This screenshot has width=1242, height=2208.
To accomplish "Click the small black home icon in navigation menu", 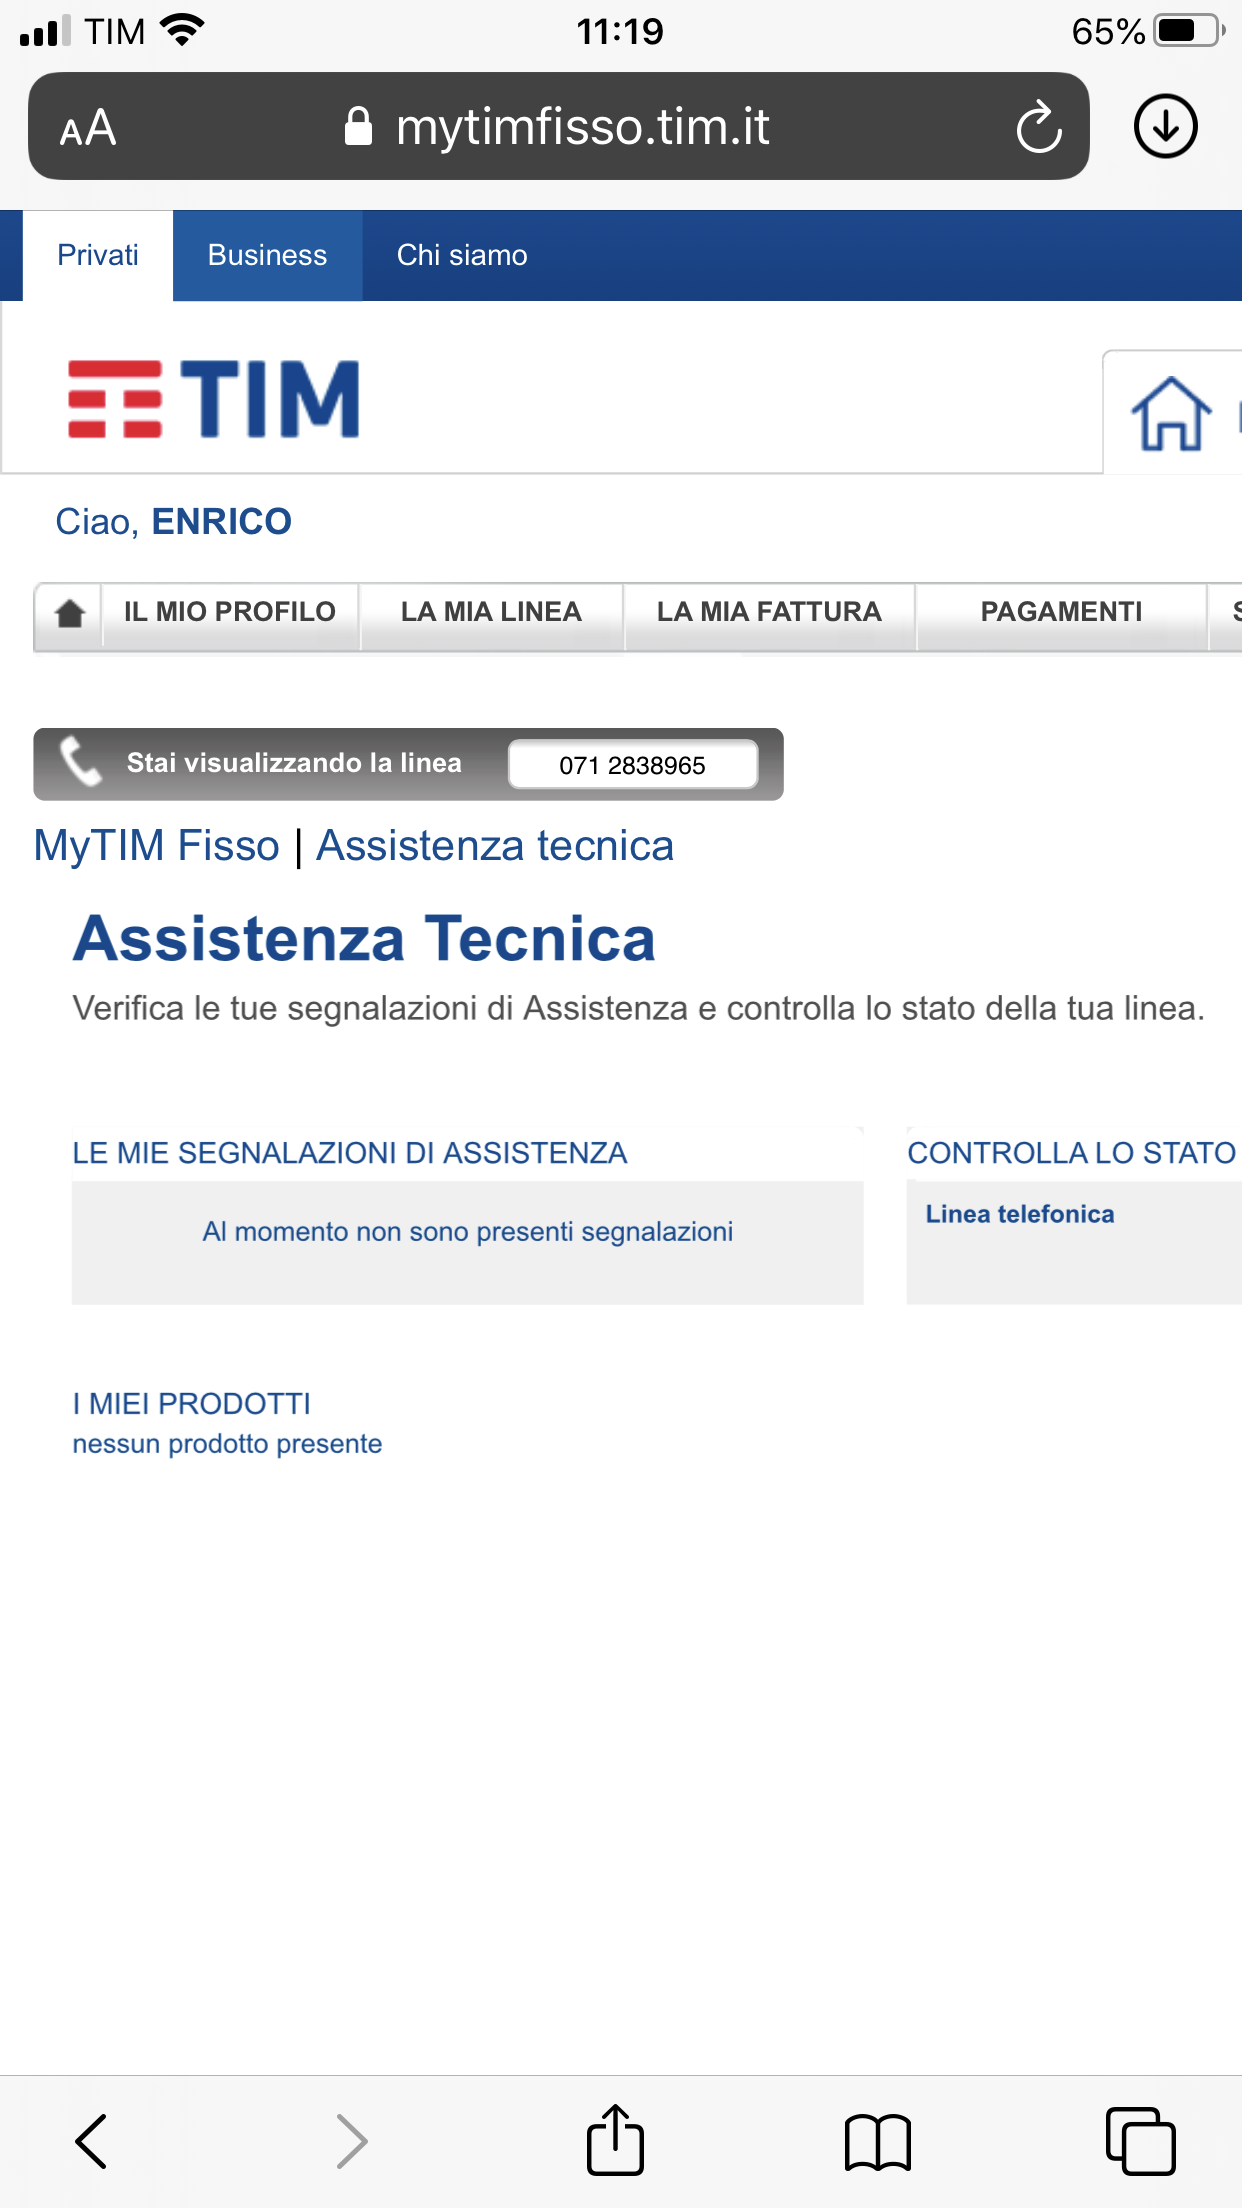I will tap(70, 613).
